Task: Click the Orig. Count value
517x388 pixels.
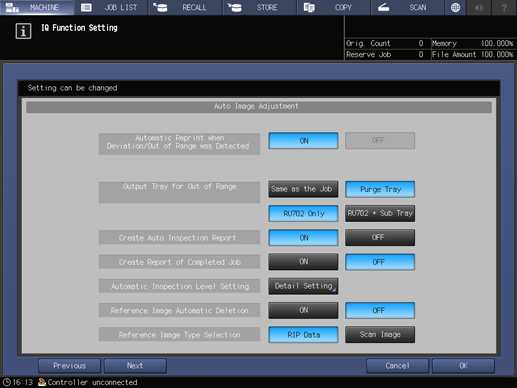Action: 421,43
